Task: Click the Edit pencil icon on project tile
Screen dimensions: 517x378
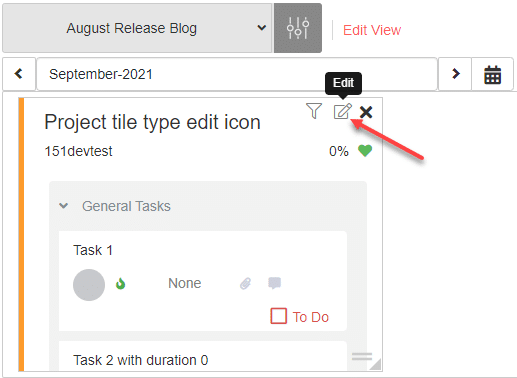Action: click(343, 111)
